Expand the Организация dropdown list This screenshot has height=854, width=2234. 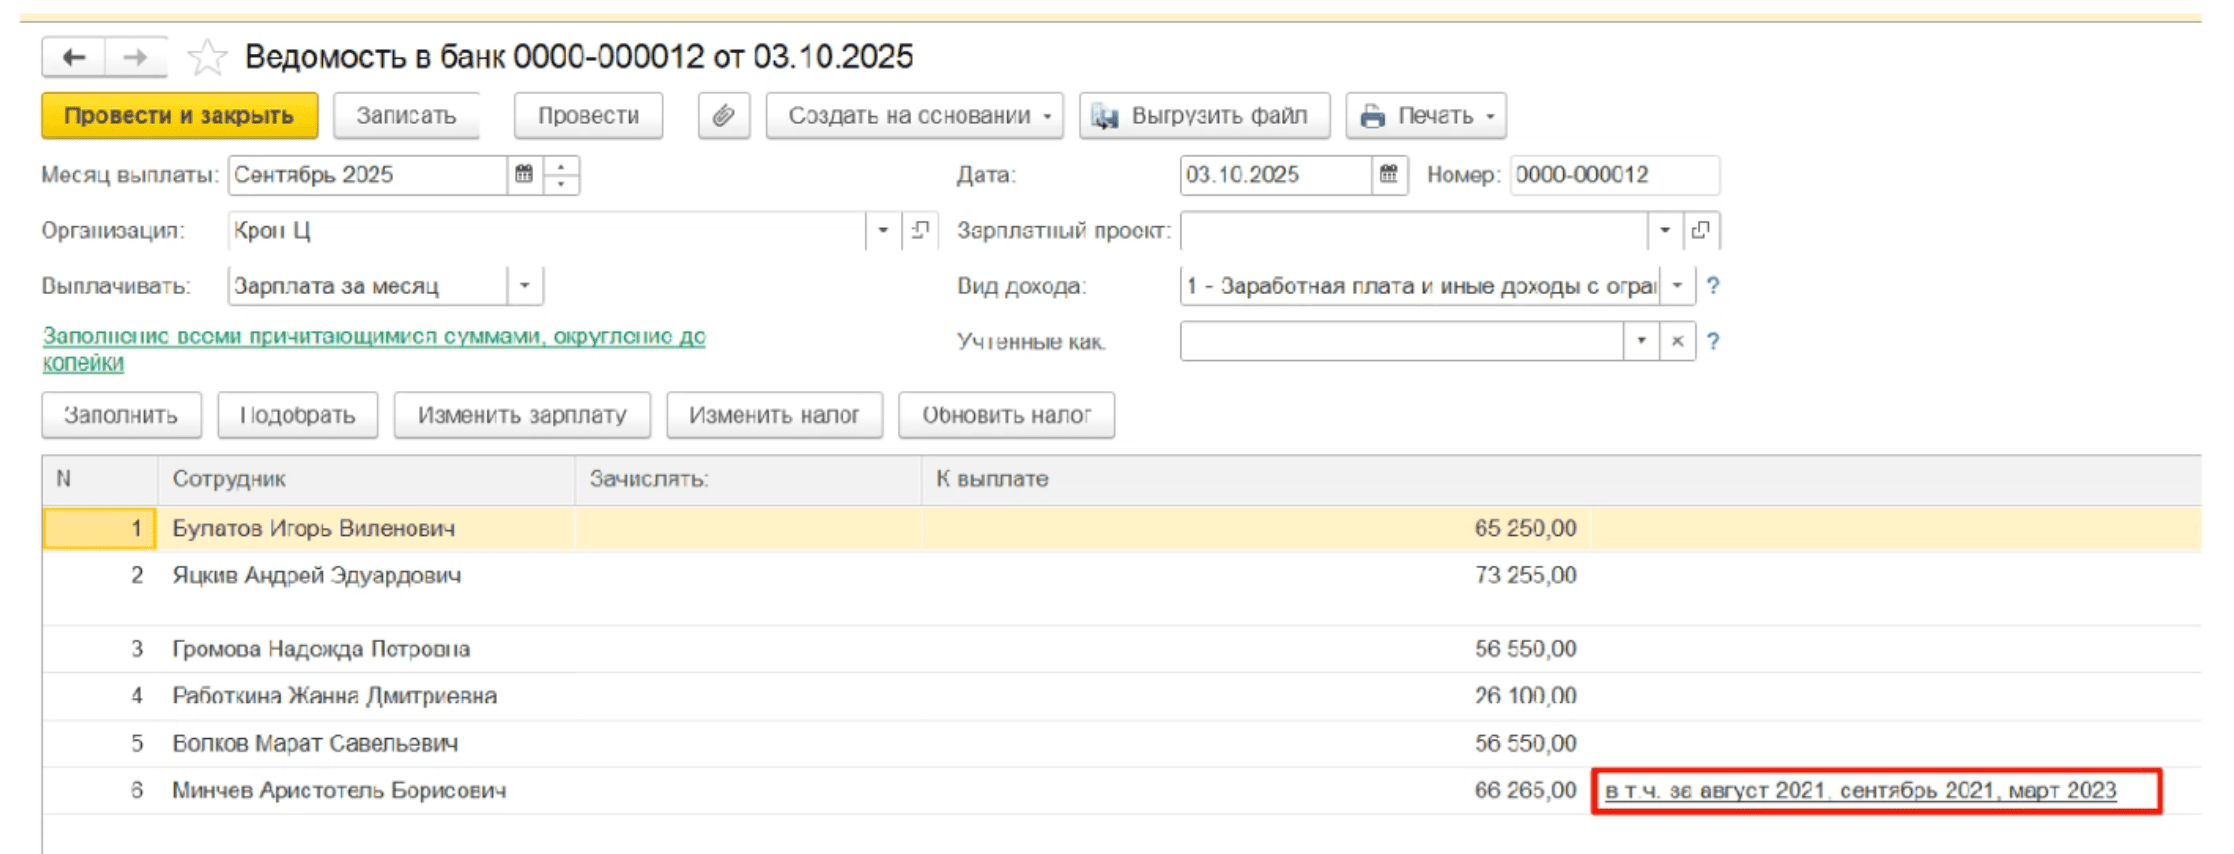(x=883, y=230)
